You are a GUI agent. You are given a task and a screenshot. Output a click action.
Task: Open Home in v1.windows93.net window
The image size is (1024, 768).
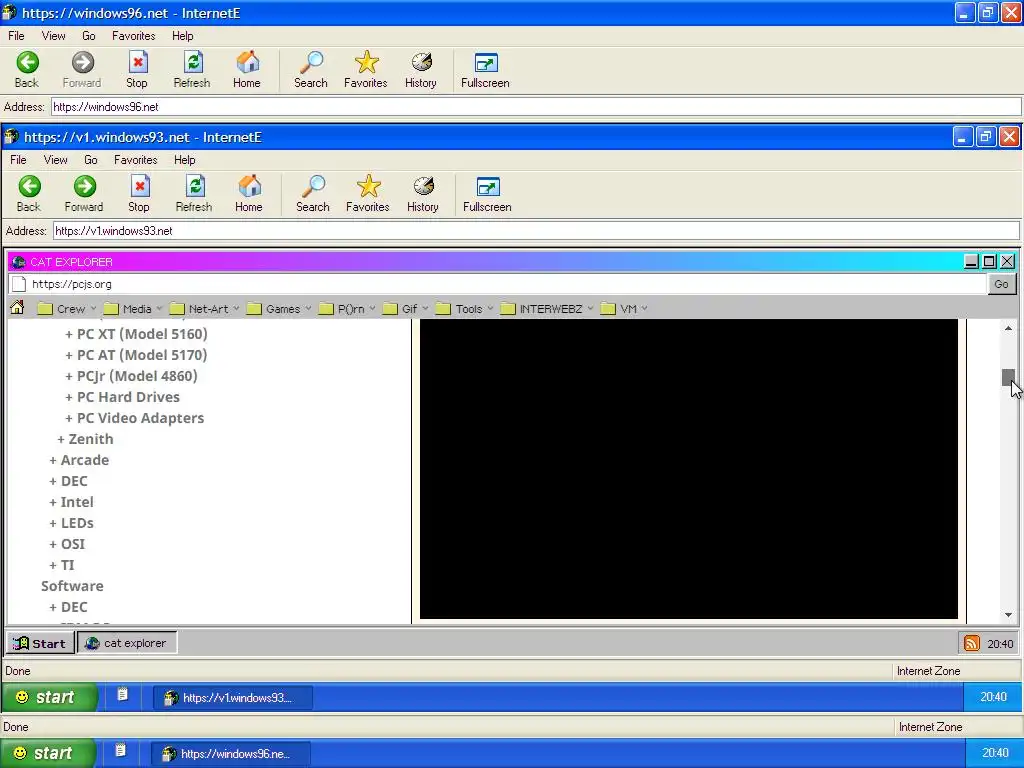[249, 193]
